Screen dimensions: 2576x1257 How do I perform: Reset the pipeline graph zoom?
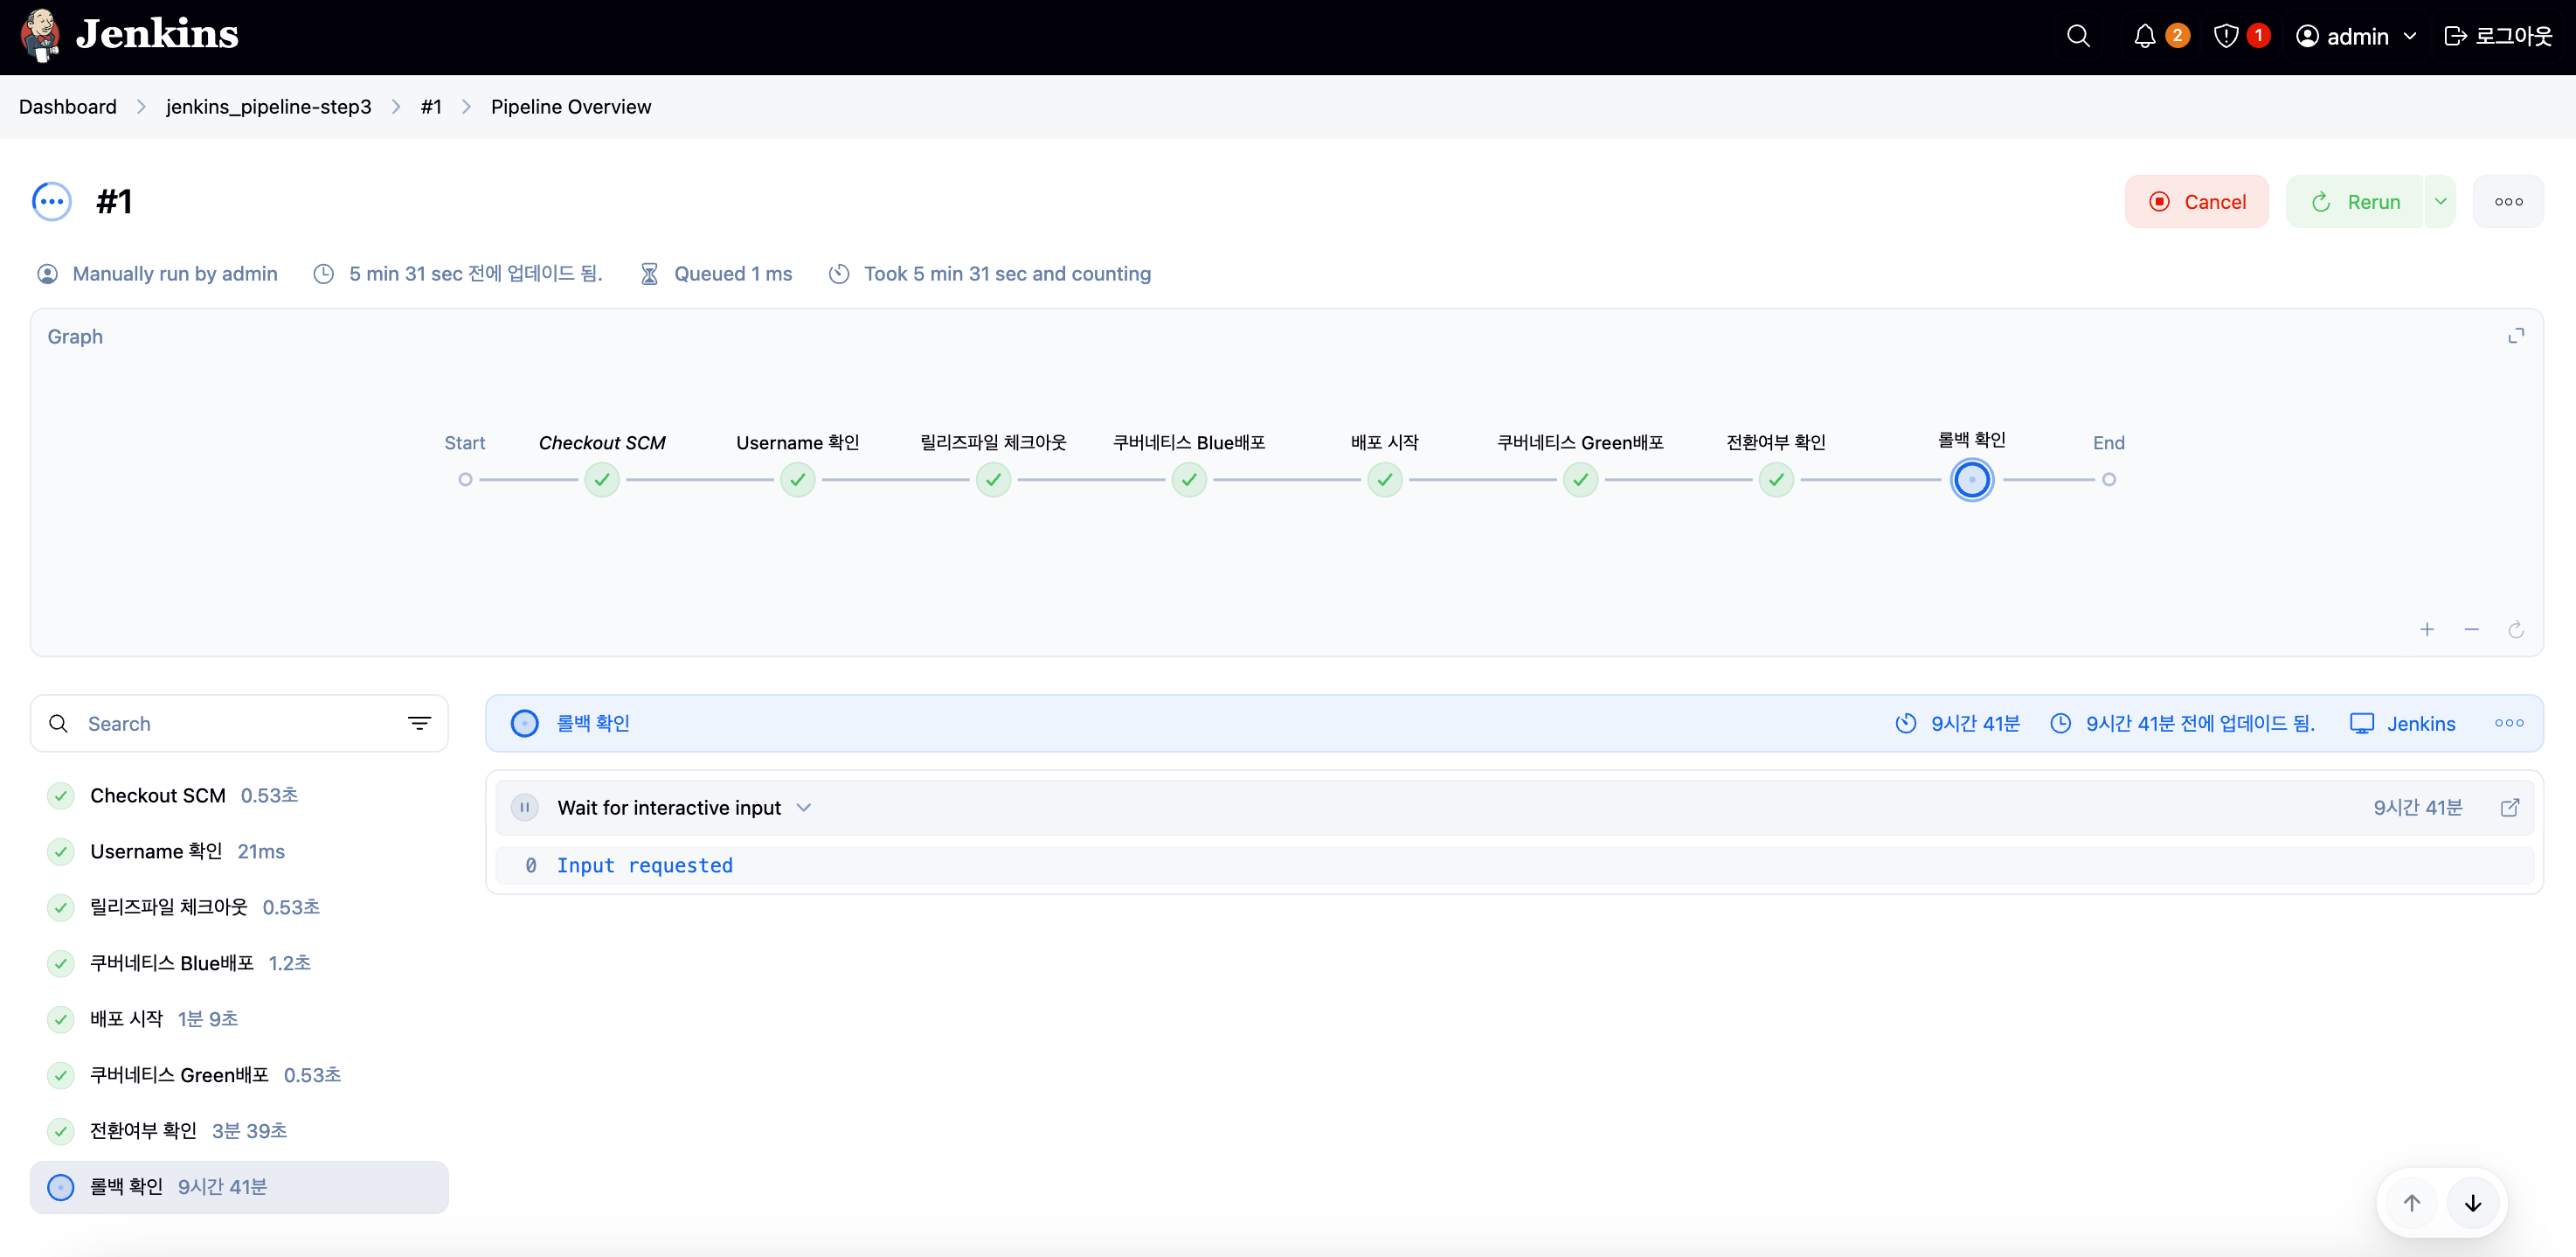click(2516, 629)
